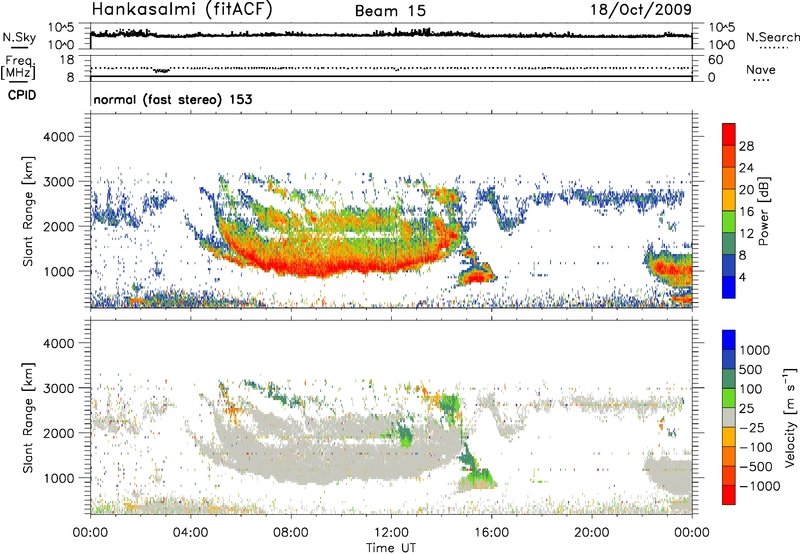This screenshot has width=800, height=554.
Task: Click the 60 tick on the Nave axis
Action: click(715, 60)
